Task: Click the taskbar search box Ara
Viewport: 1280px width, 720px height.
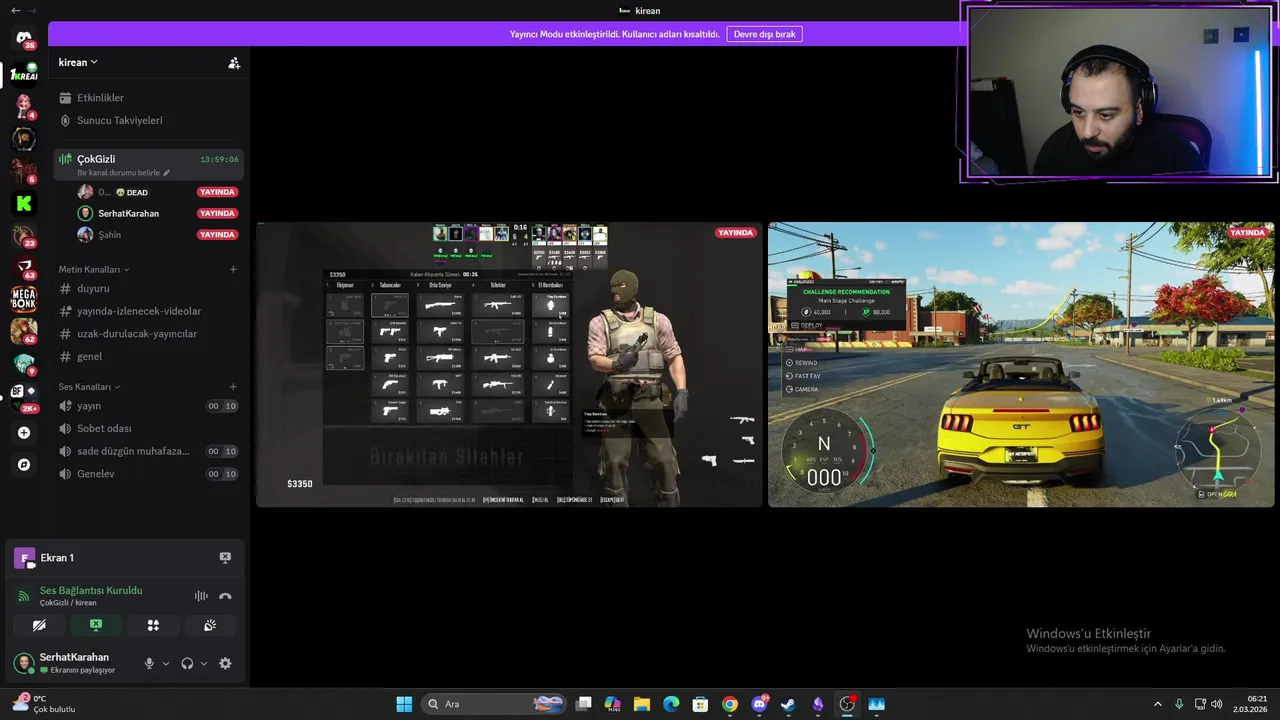Action: [495, 704]
